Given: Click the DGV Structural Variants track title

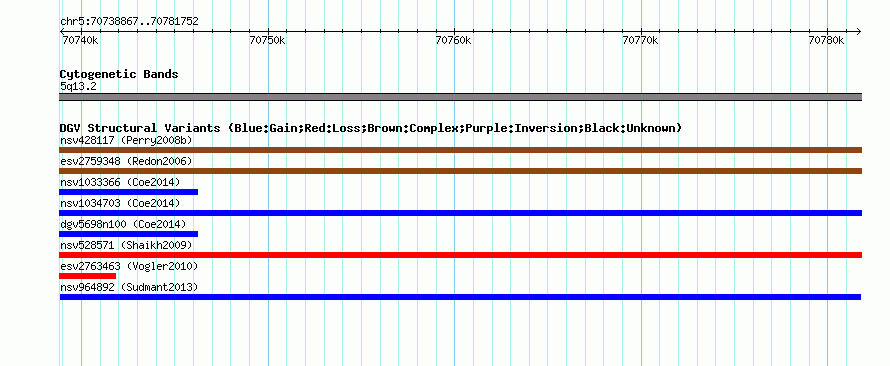Looking at the screenshot, I should tap(371, 128).
